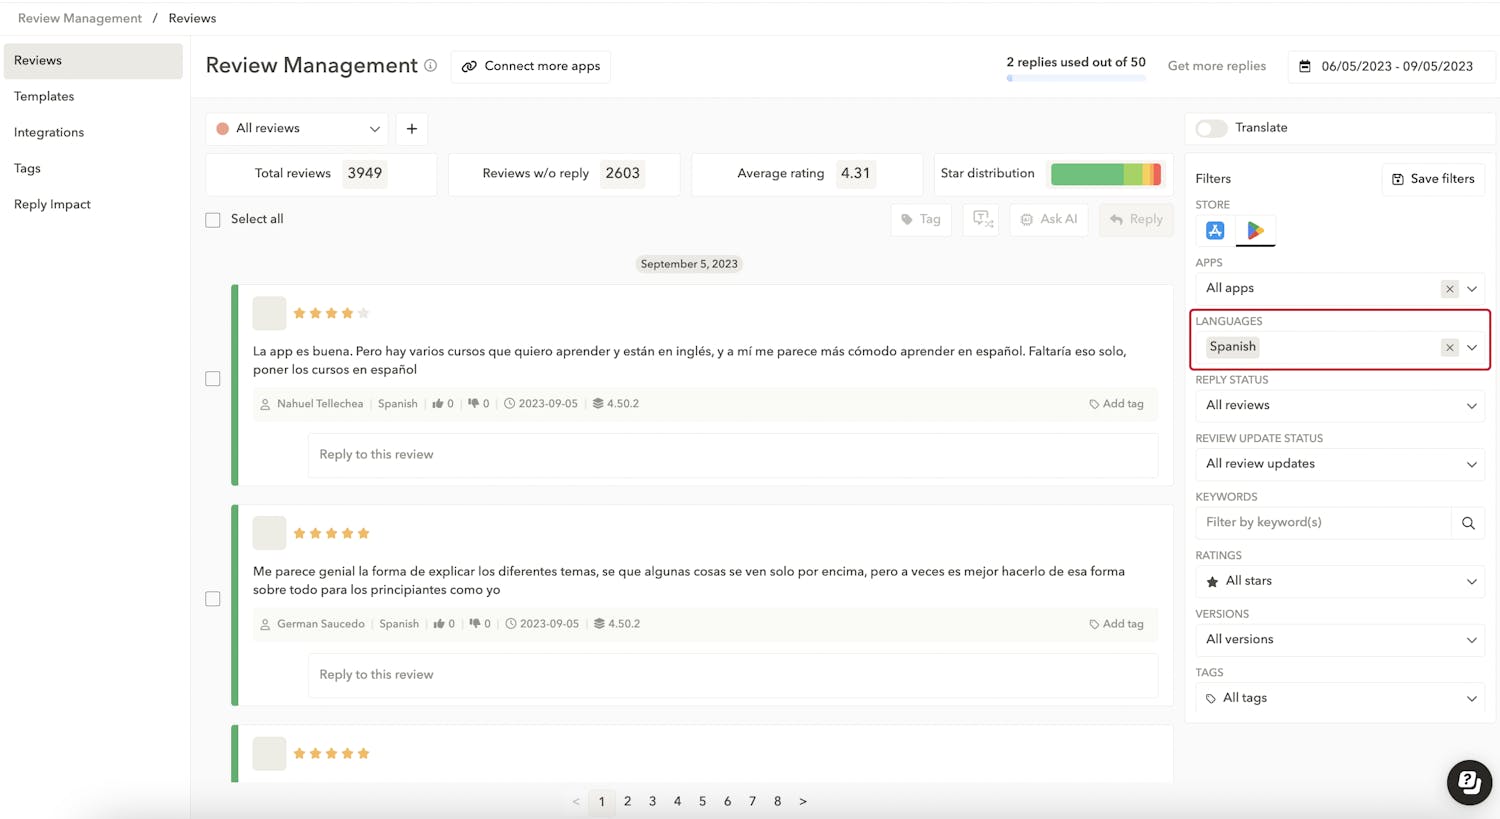
Task: Open the help chat bubble icon
Action: (1469, 782)
